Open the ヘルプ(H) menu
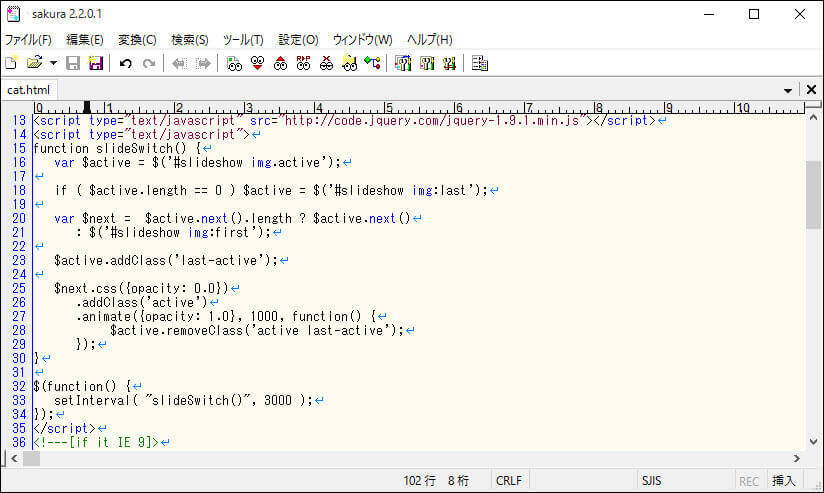The height and width of the screenshot is (493, 824). click(430, 40)
